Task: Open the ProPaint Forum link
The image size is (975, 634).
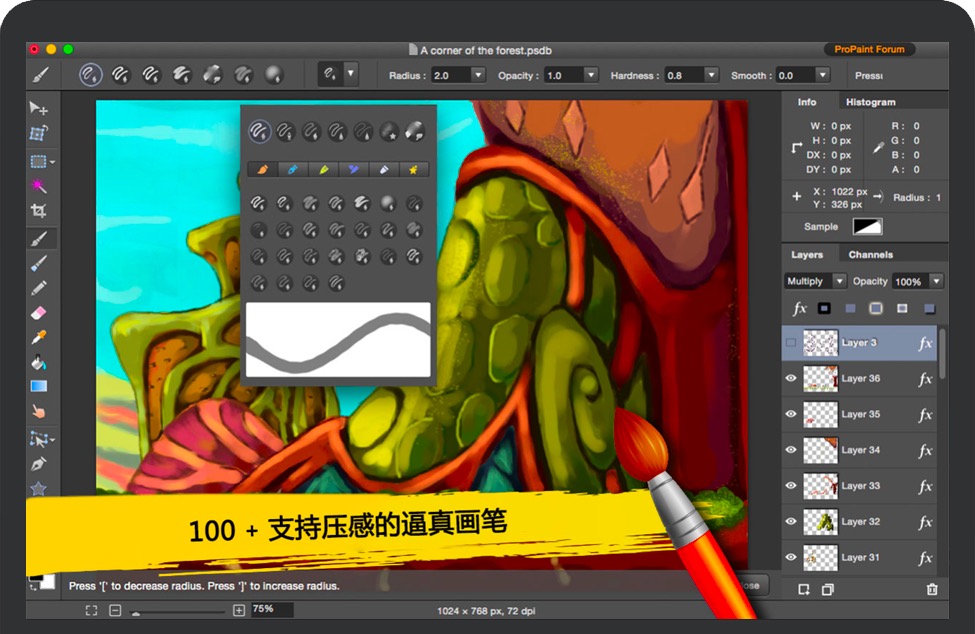Action: (869, 49)
